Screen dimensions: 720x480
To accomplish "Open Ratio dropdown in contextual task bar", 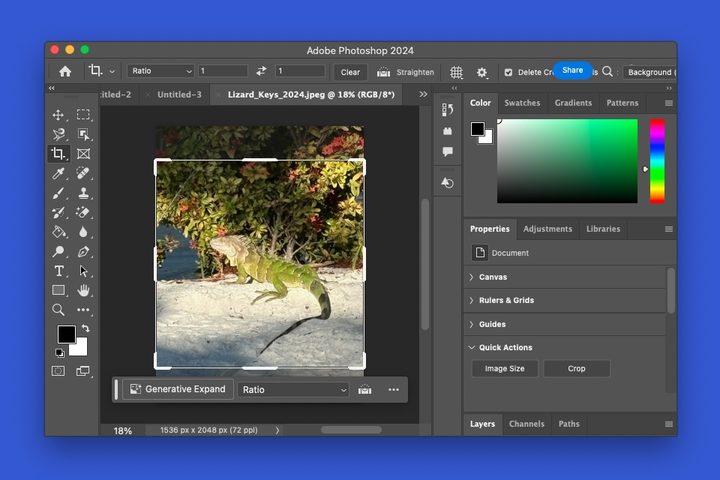I will (x=294, y=390).
